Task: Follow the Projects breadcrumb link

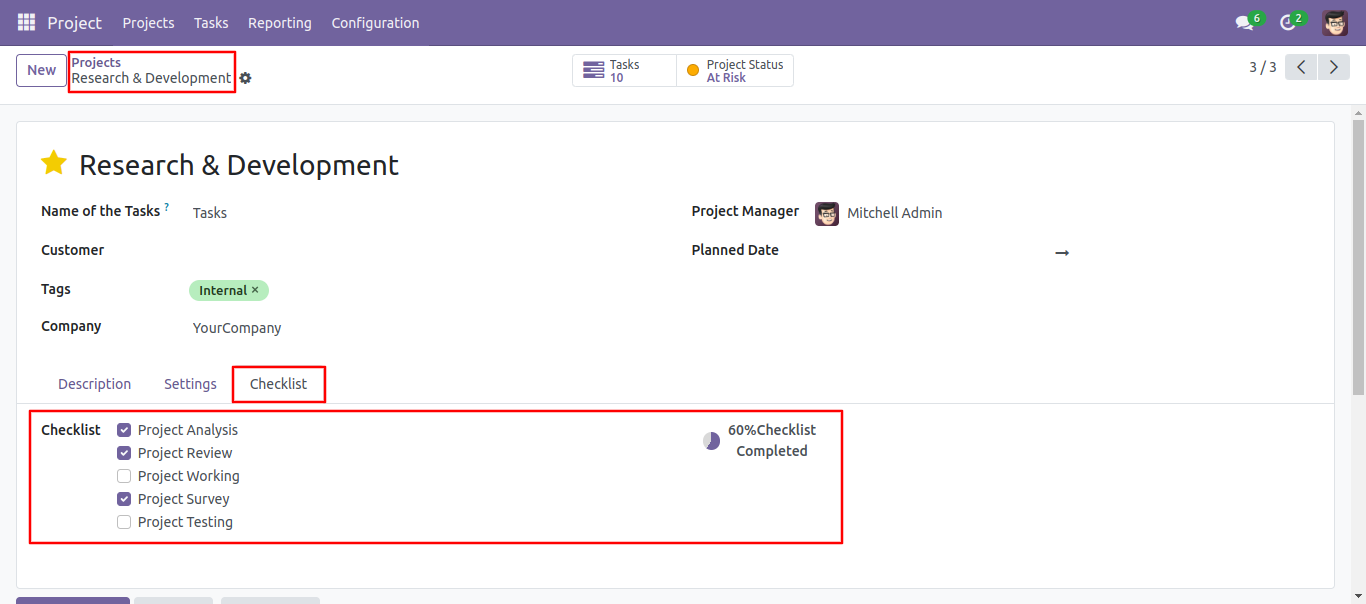Action: coord(96,62)
